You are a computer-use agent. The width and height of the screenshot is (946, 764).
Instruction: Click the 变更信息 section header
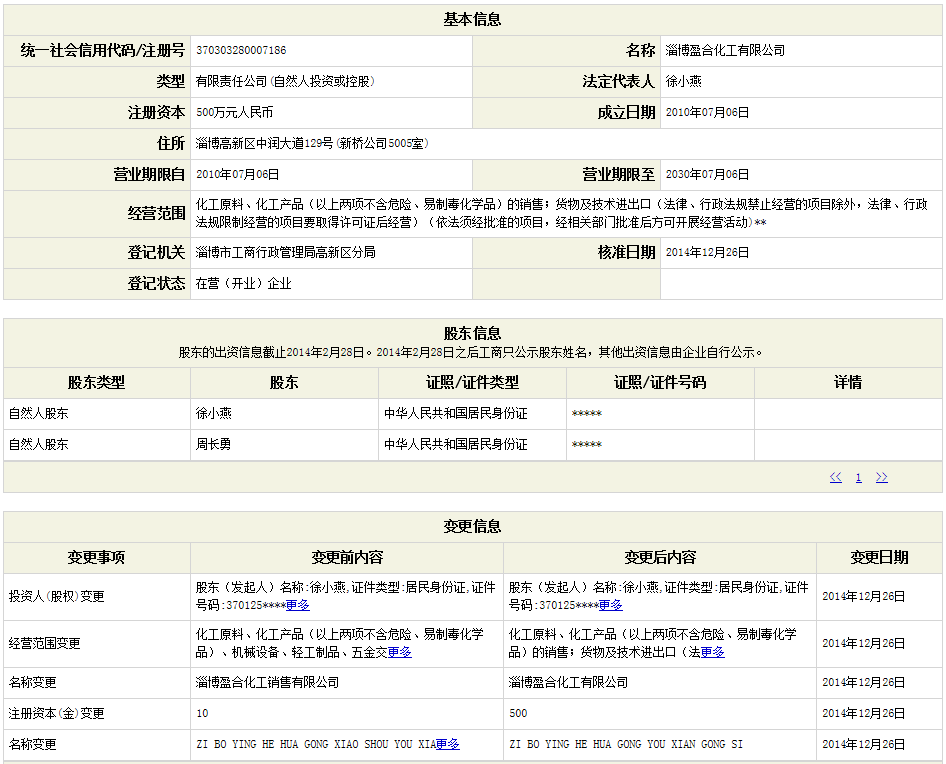click(x=472, y=526)
